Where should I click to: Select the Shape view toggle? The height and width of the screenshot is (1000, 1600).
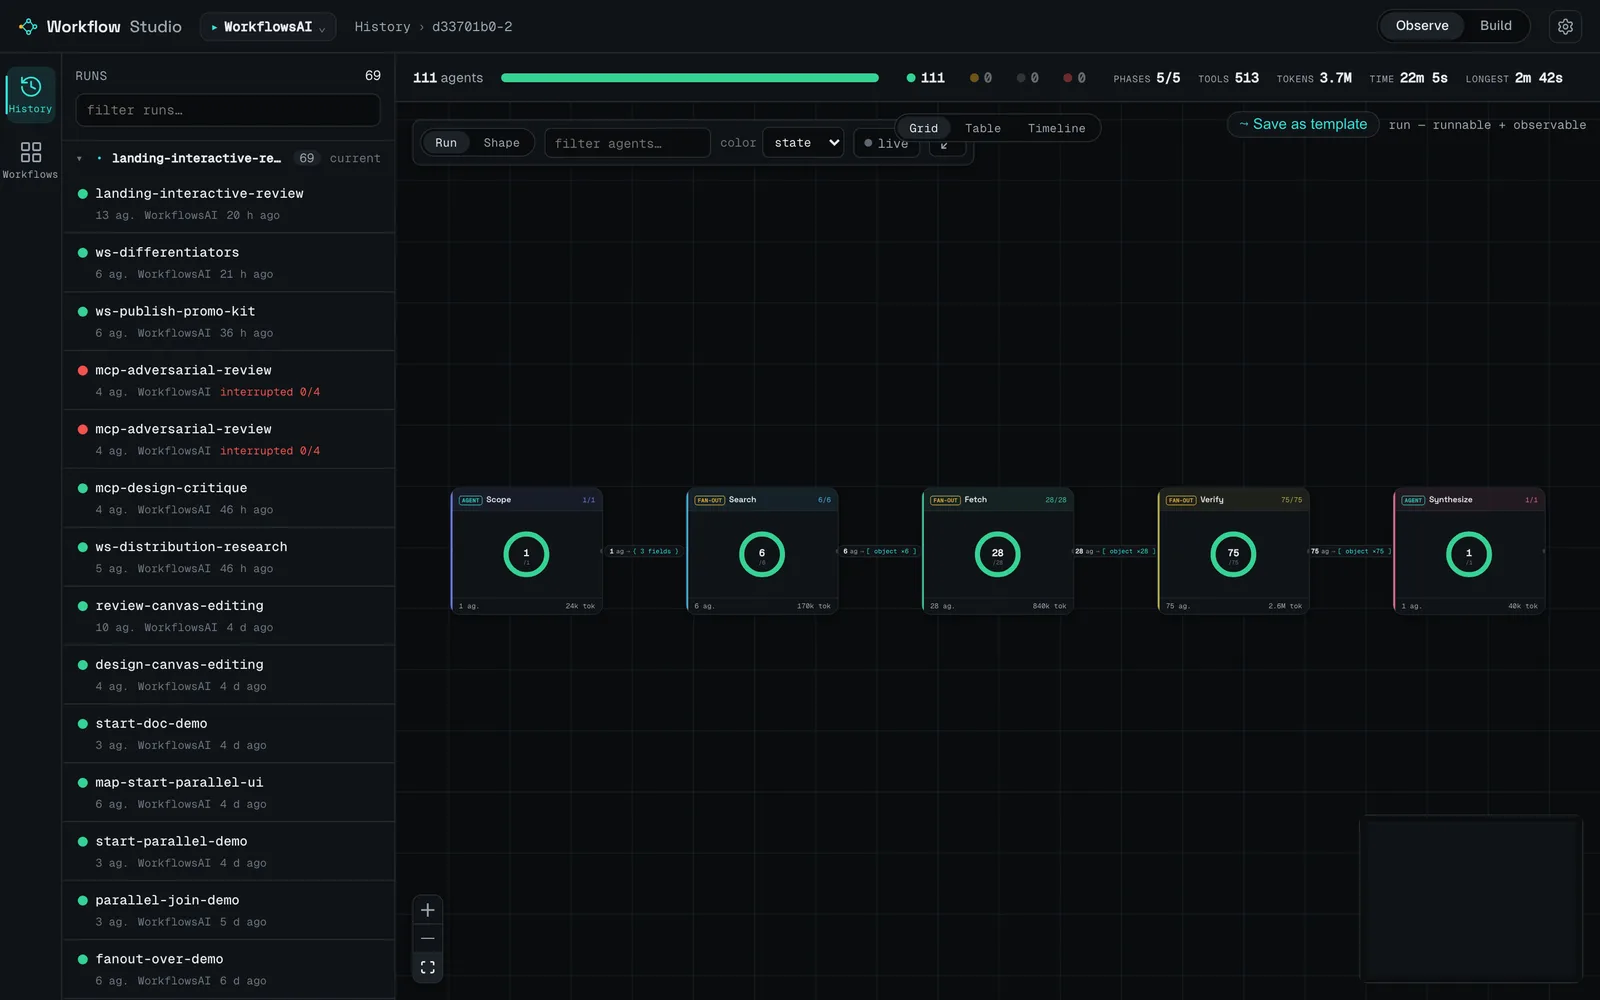click(x=501, y=143)
